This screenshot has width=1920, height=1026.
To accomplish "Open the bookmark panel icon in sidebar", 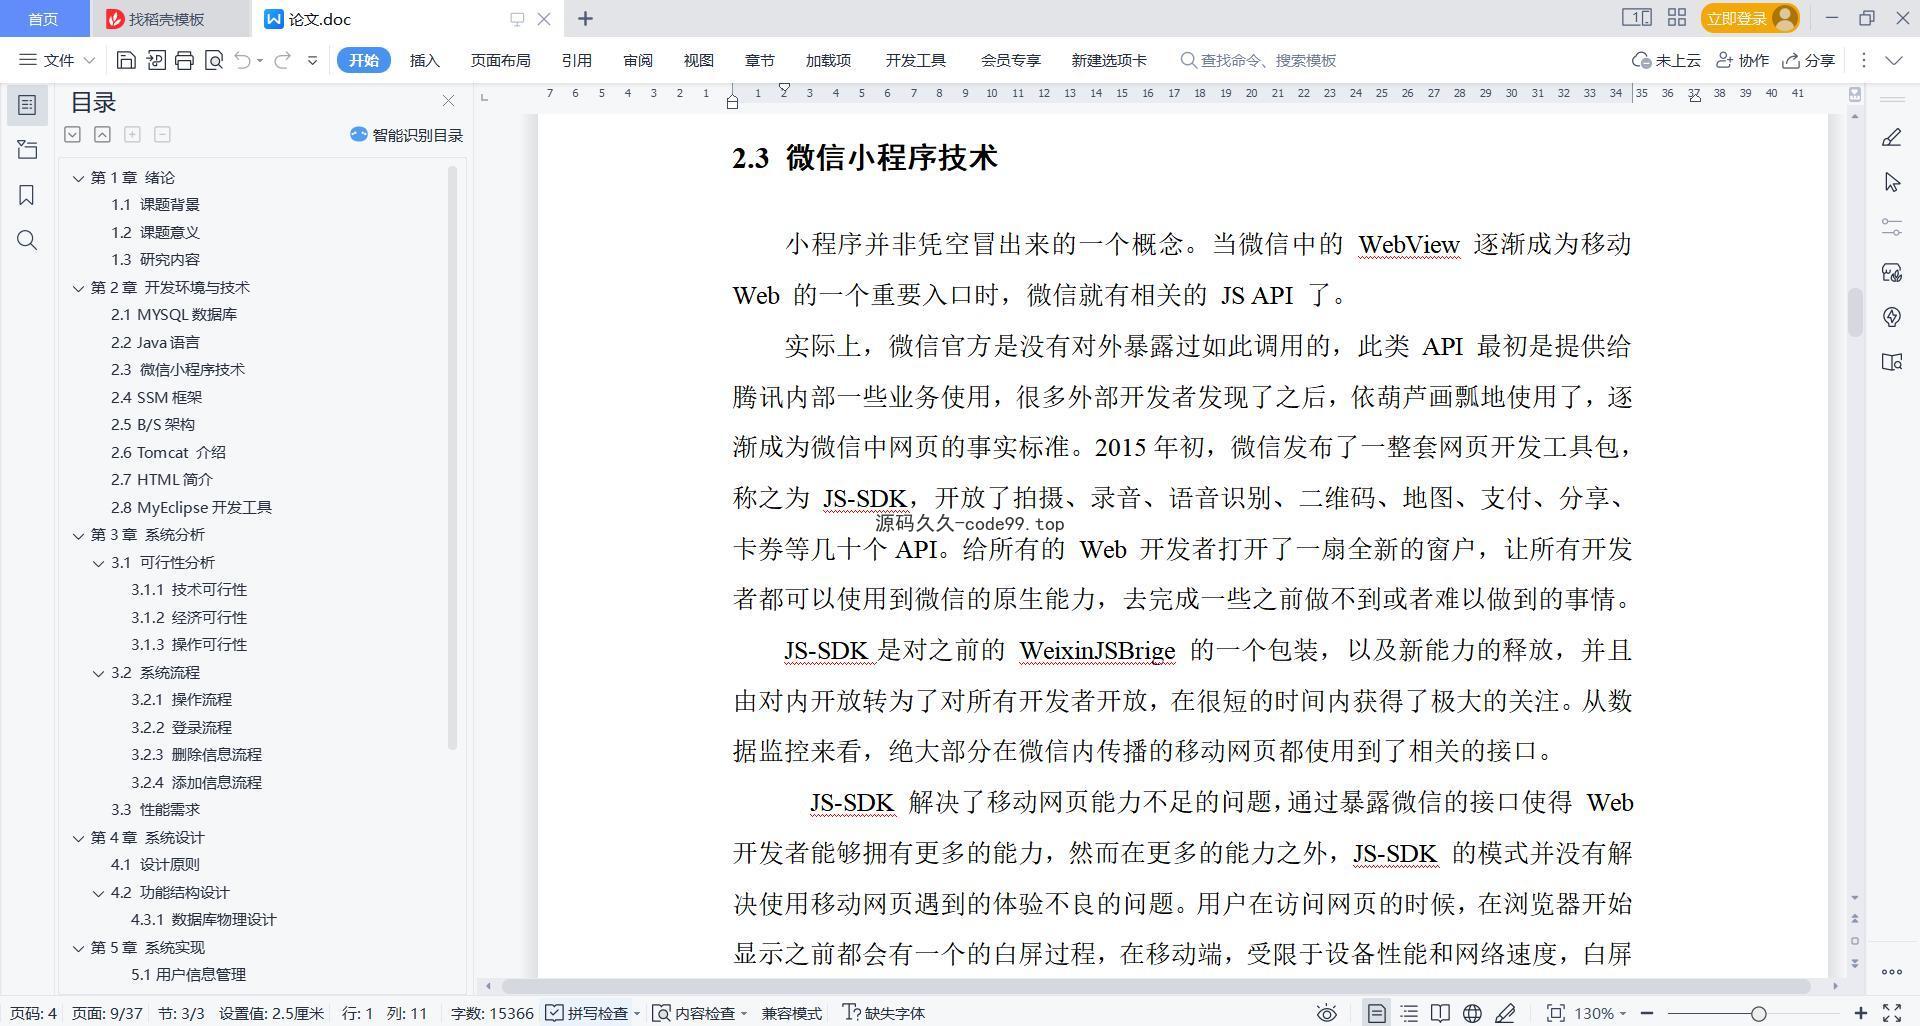I will click(x=27, y=195).
